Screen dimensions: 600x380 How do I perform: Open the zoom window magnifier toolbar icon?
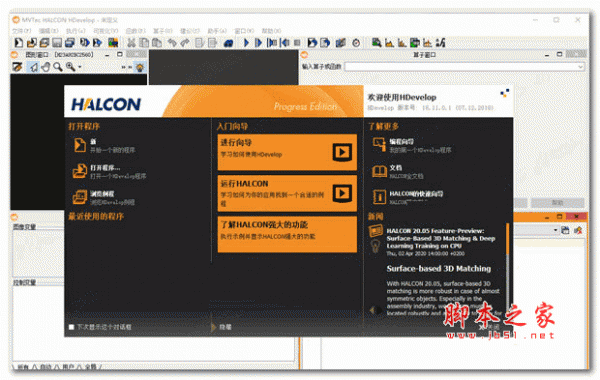coord(376,42)
